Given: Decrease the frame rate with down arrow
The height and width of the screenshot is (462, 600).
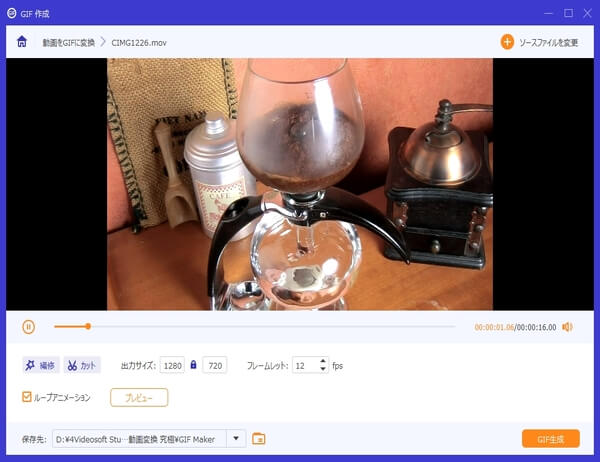Looking at the screenshot, I should click(x=323, y=370).
